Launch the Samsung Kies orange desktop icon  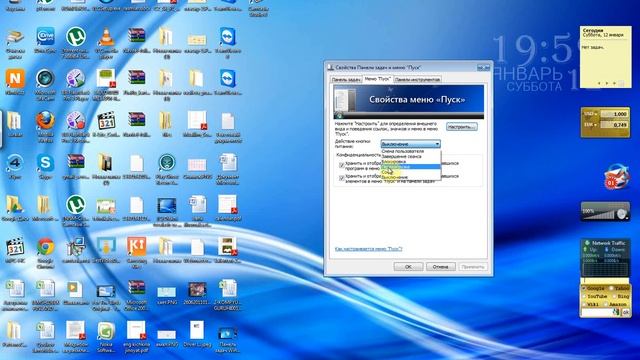pyautogui.click(x=136, y=247)
